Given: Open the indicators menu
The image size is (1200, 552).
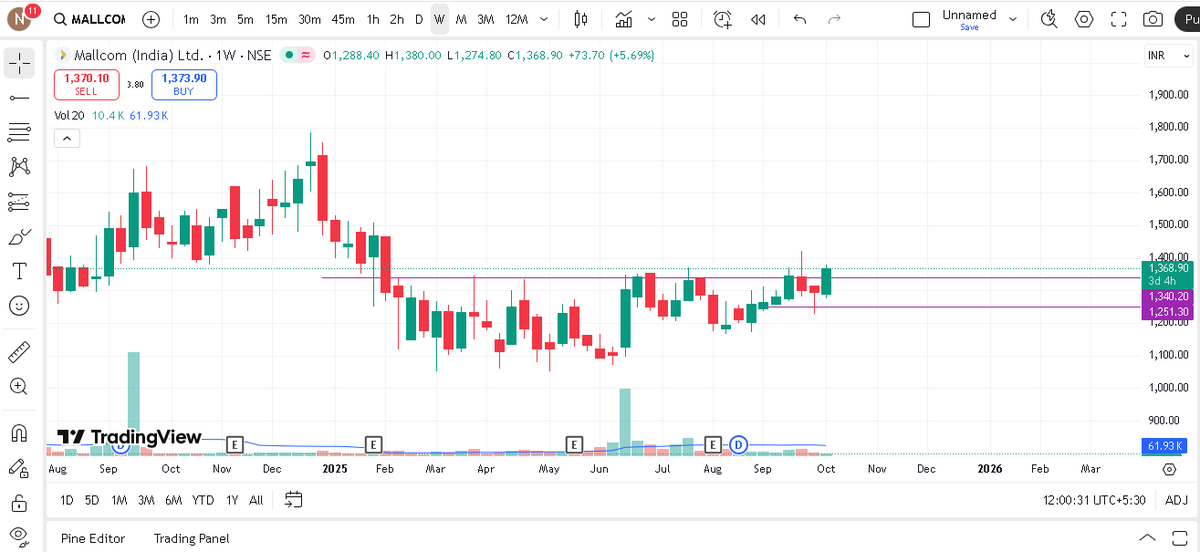Looking at the screenshot, I should tap(624, 19).
